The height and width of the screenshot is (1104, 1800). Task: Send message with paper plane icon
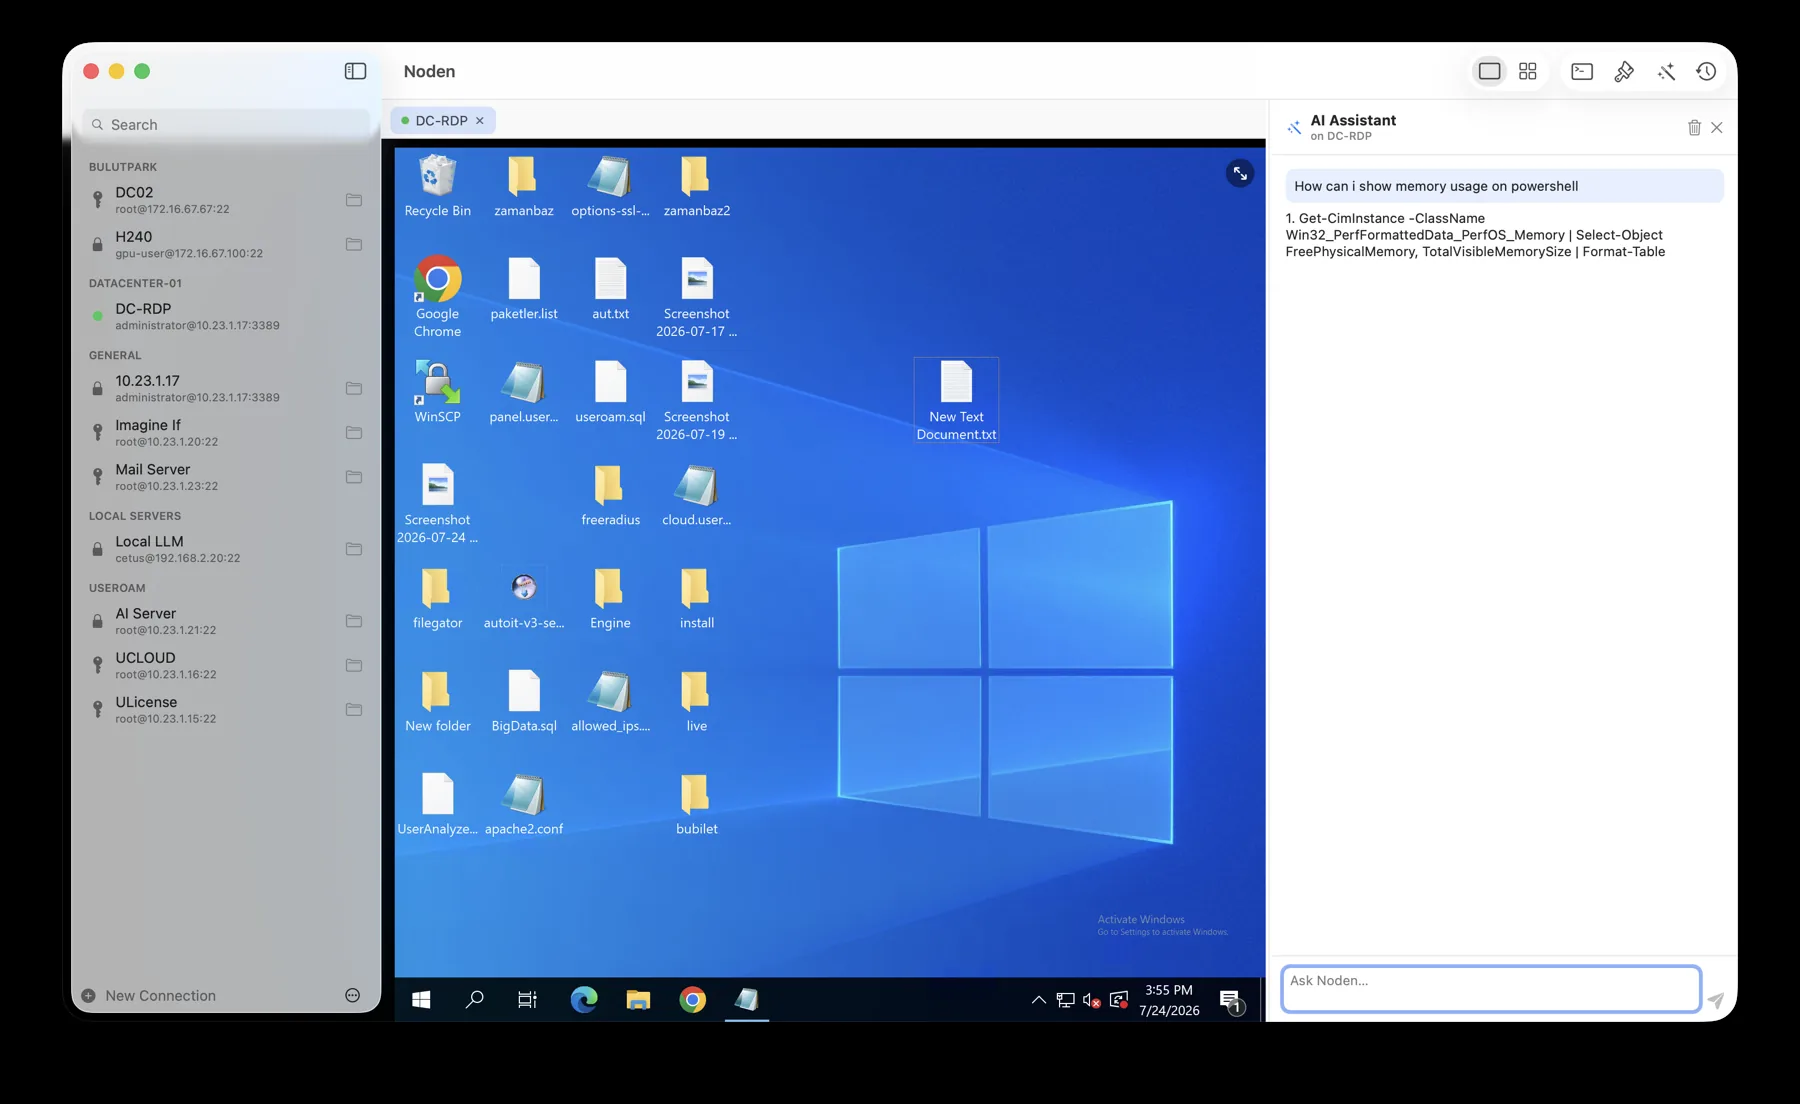pos(1716,1000)
